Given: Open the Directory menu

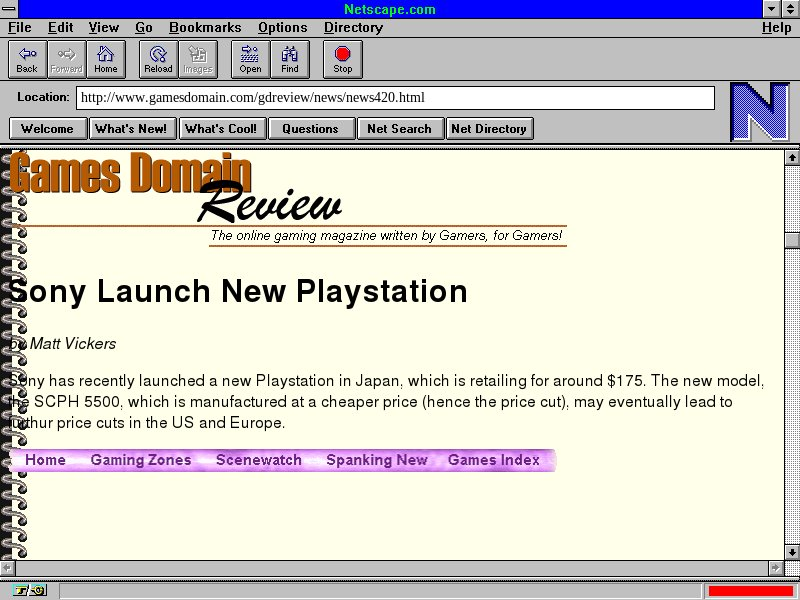Looking at the screenshot, I should [x=352, y=28].
